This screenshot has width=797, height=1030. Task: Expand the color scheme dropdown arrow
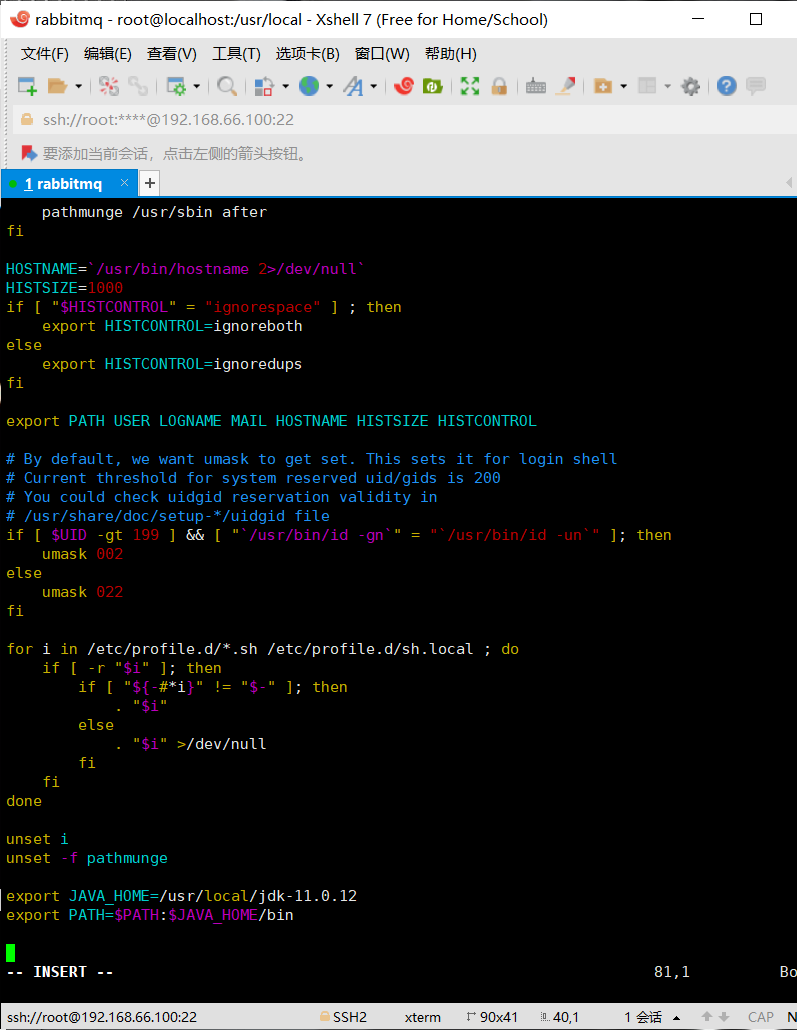pos(285,86)
